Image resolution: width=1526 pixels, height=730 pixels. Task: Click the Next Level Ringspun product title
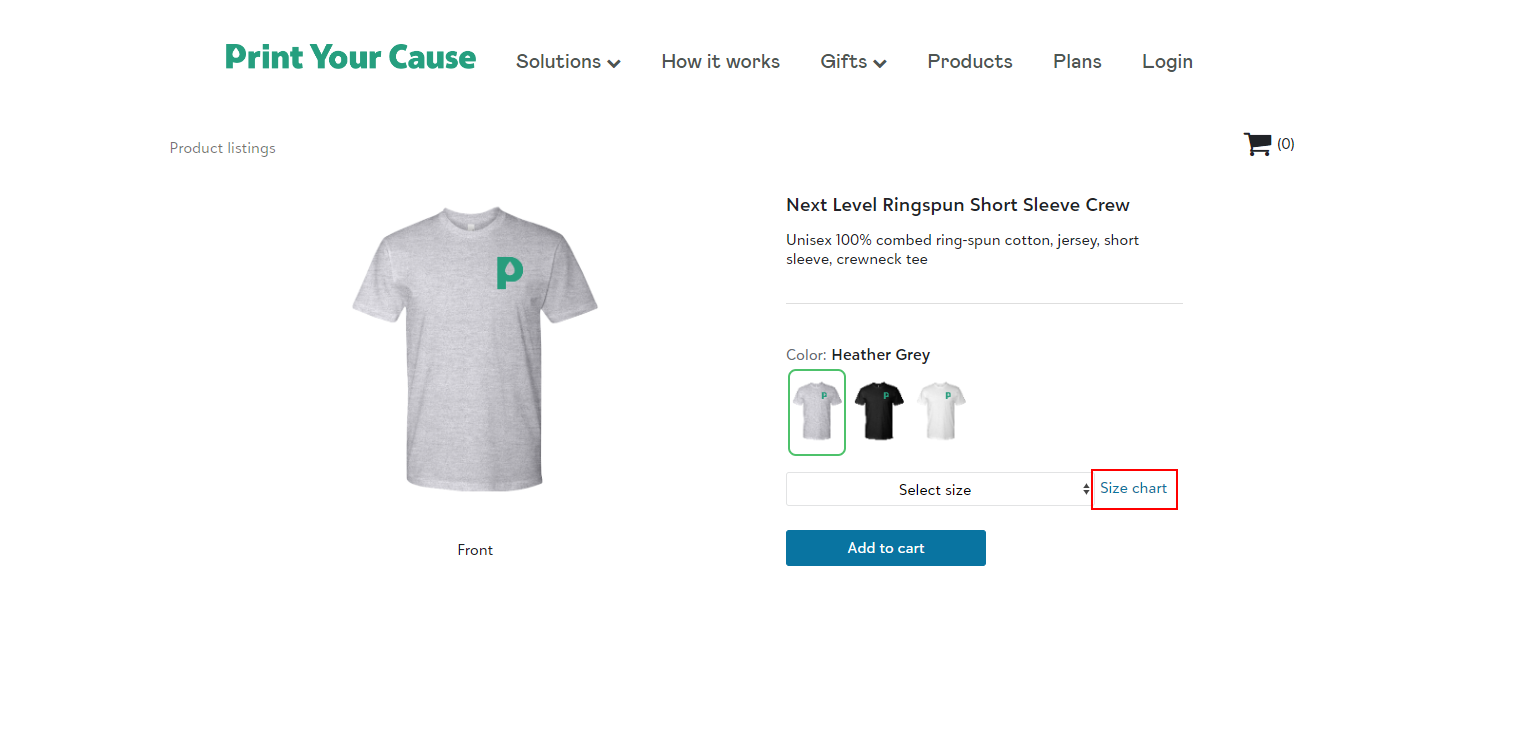[958, 205]
